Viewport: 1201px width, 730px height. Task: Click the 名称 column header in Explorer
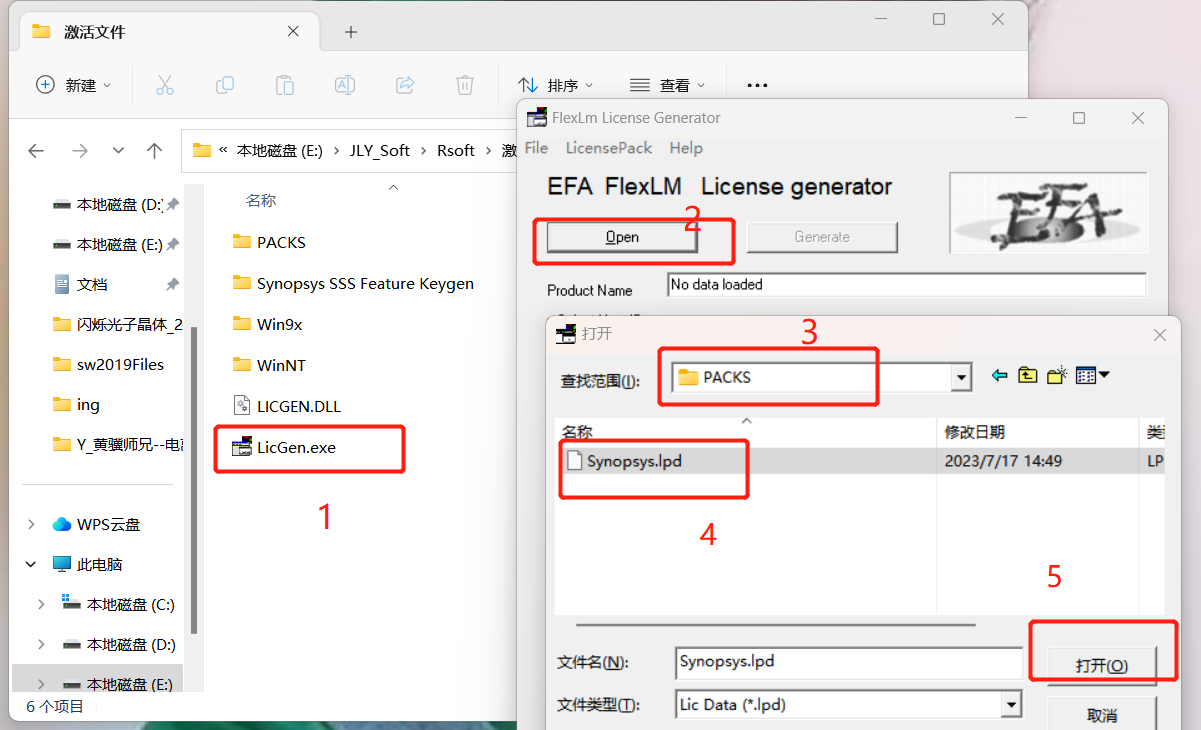(261, 201)
